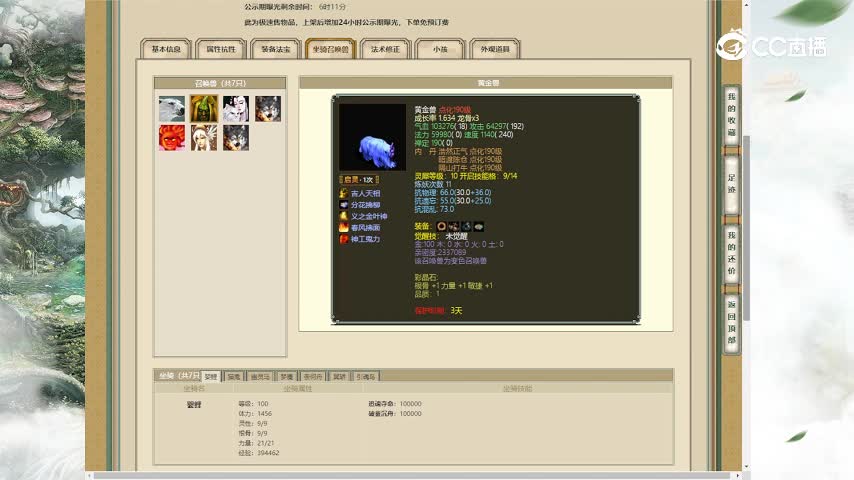The image size is (854, 480).
Task: Click the 神工鬼力 skill name
Action: 365,239
